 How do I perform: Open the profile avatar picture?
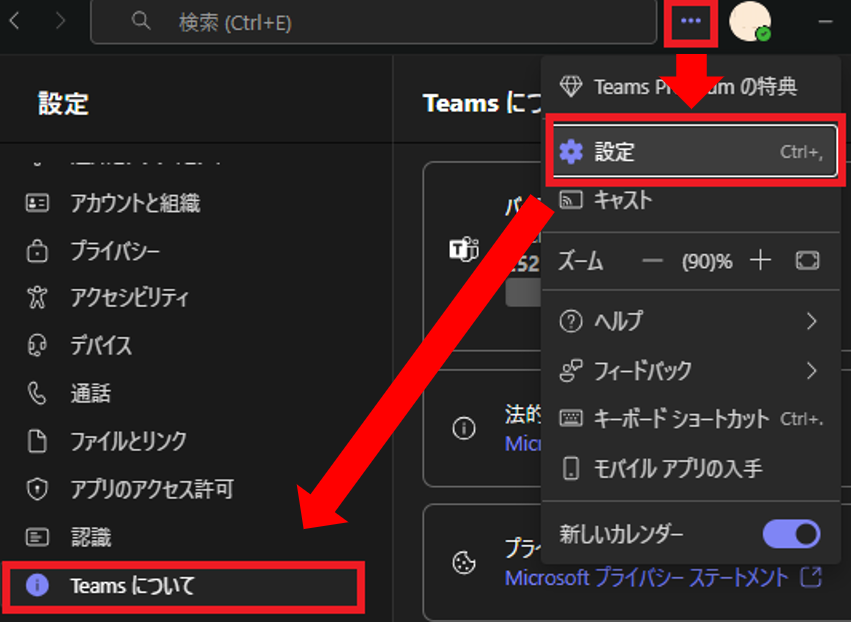(x=749, y=22)
